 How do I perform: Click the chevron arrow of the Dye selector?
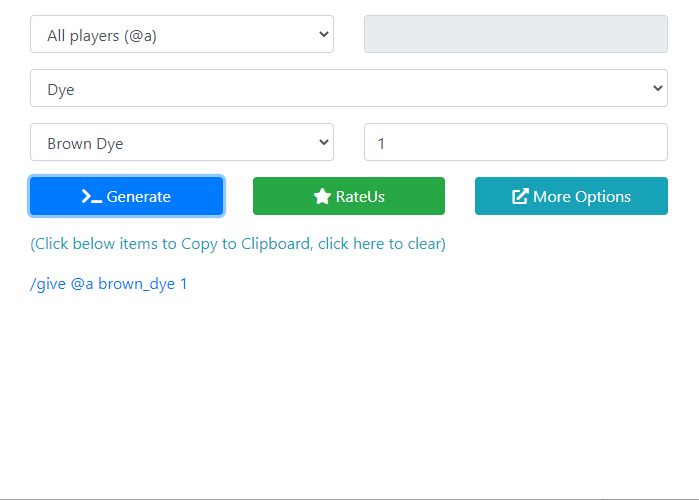(x=657, y=89)
